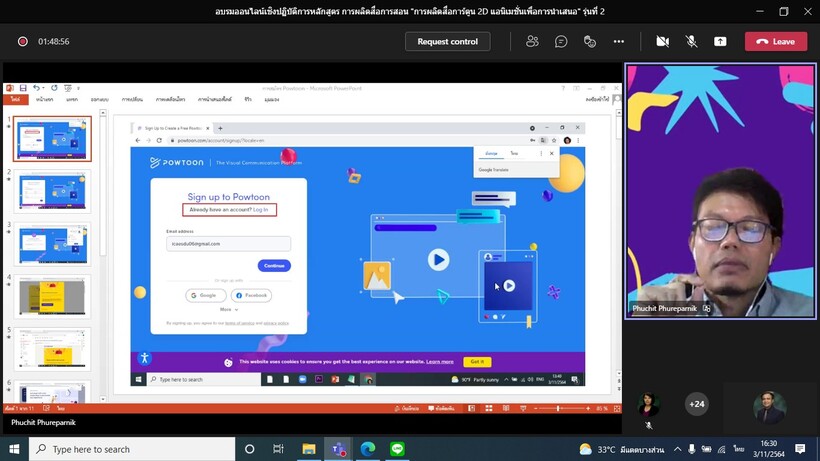Click the taskbar search box
Viewport: 820px width, 461px height.
(132, 449)
